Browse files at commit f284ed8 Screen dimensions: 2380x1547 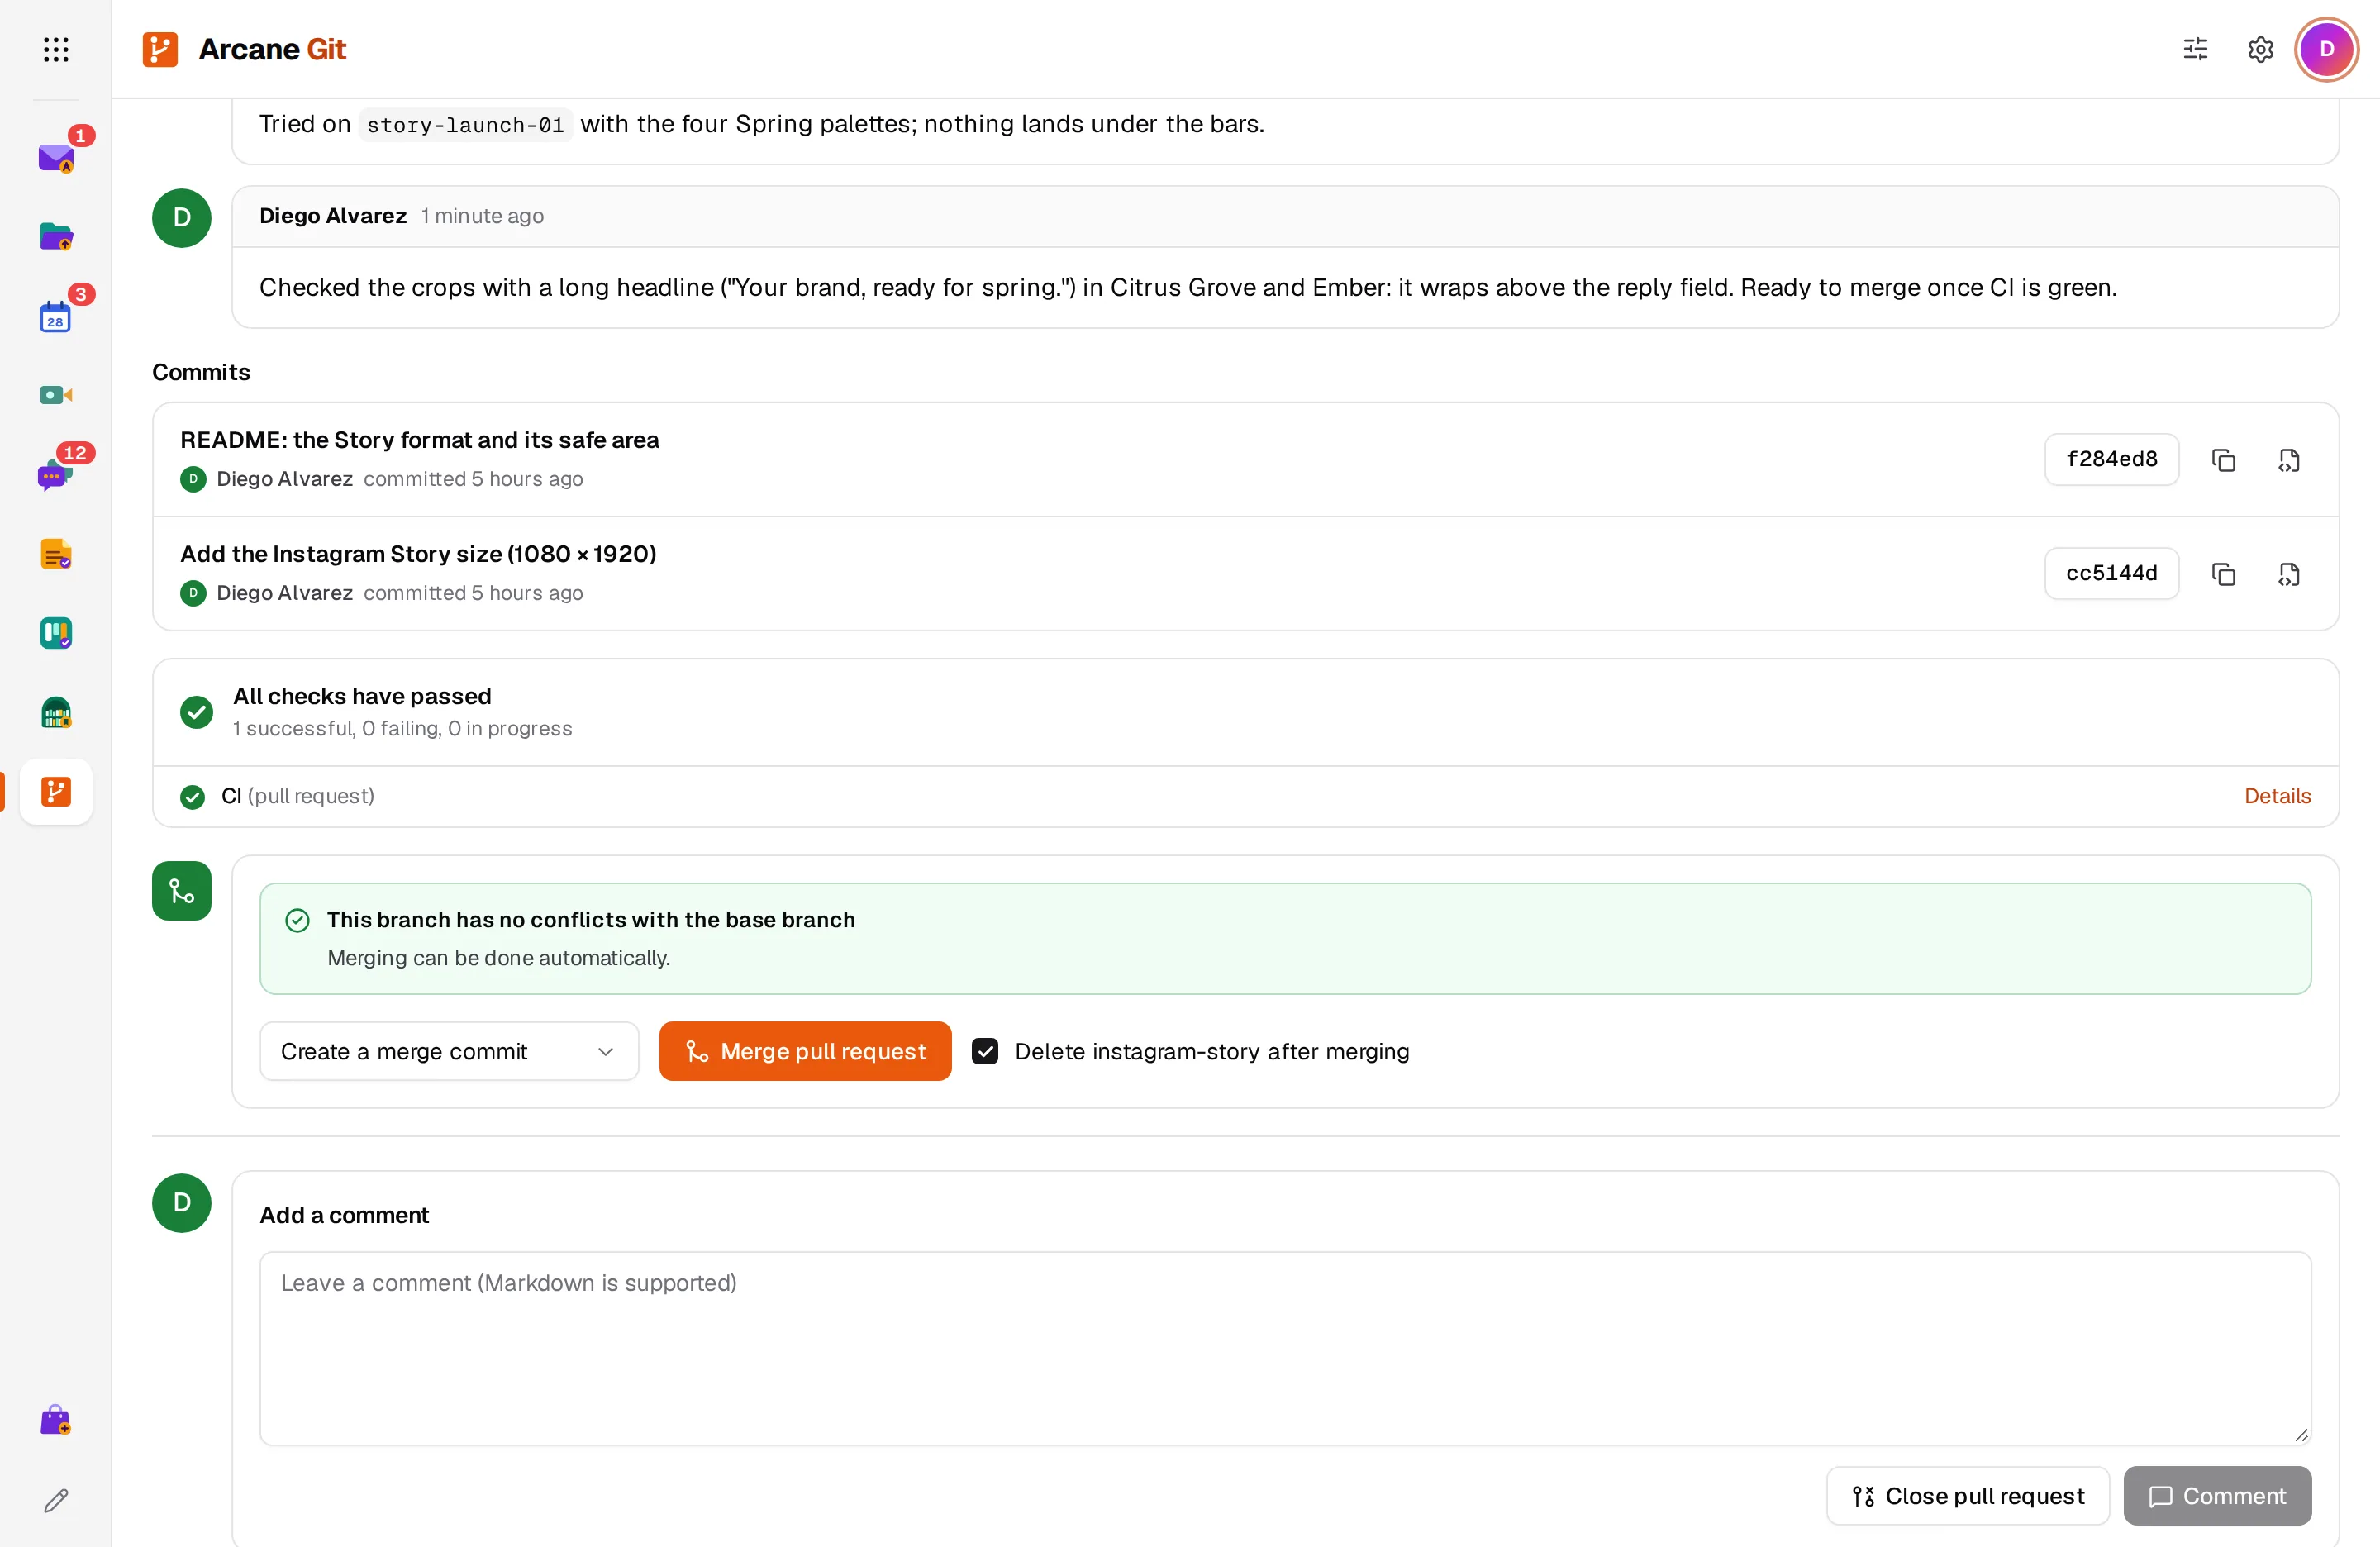tap(2289, 460)
